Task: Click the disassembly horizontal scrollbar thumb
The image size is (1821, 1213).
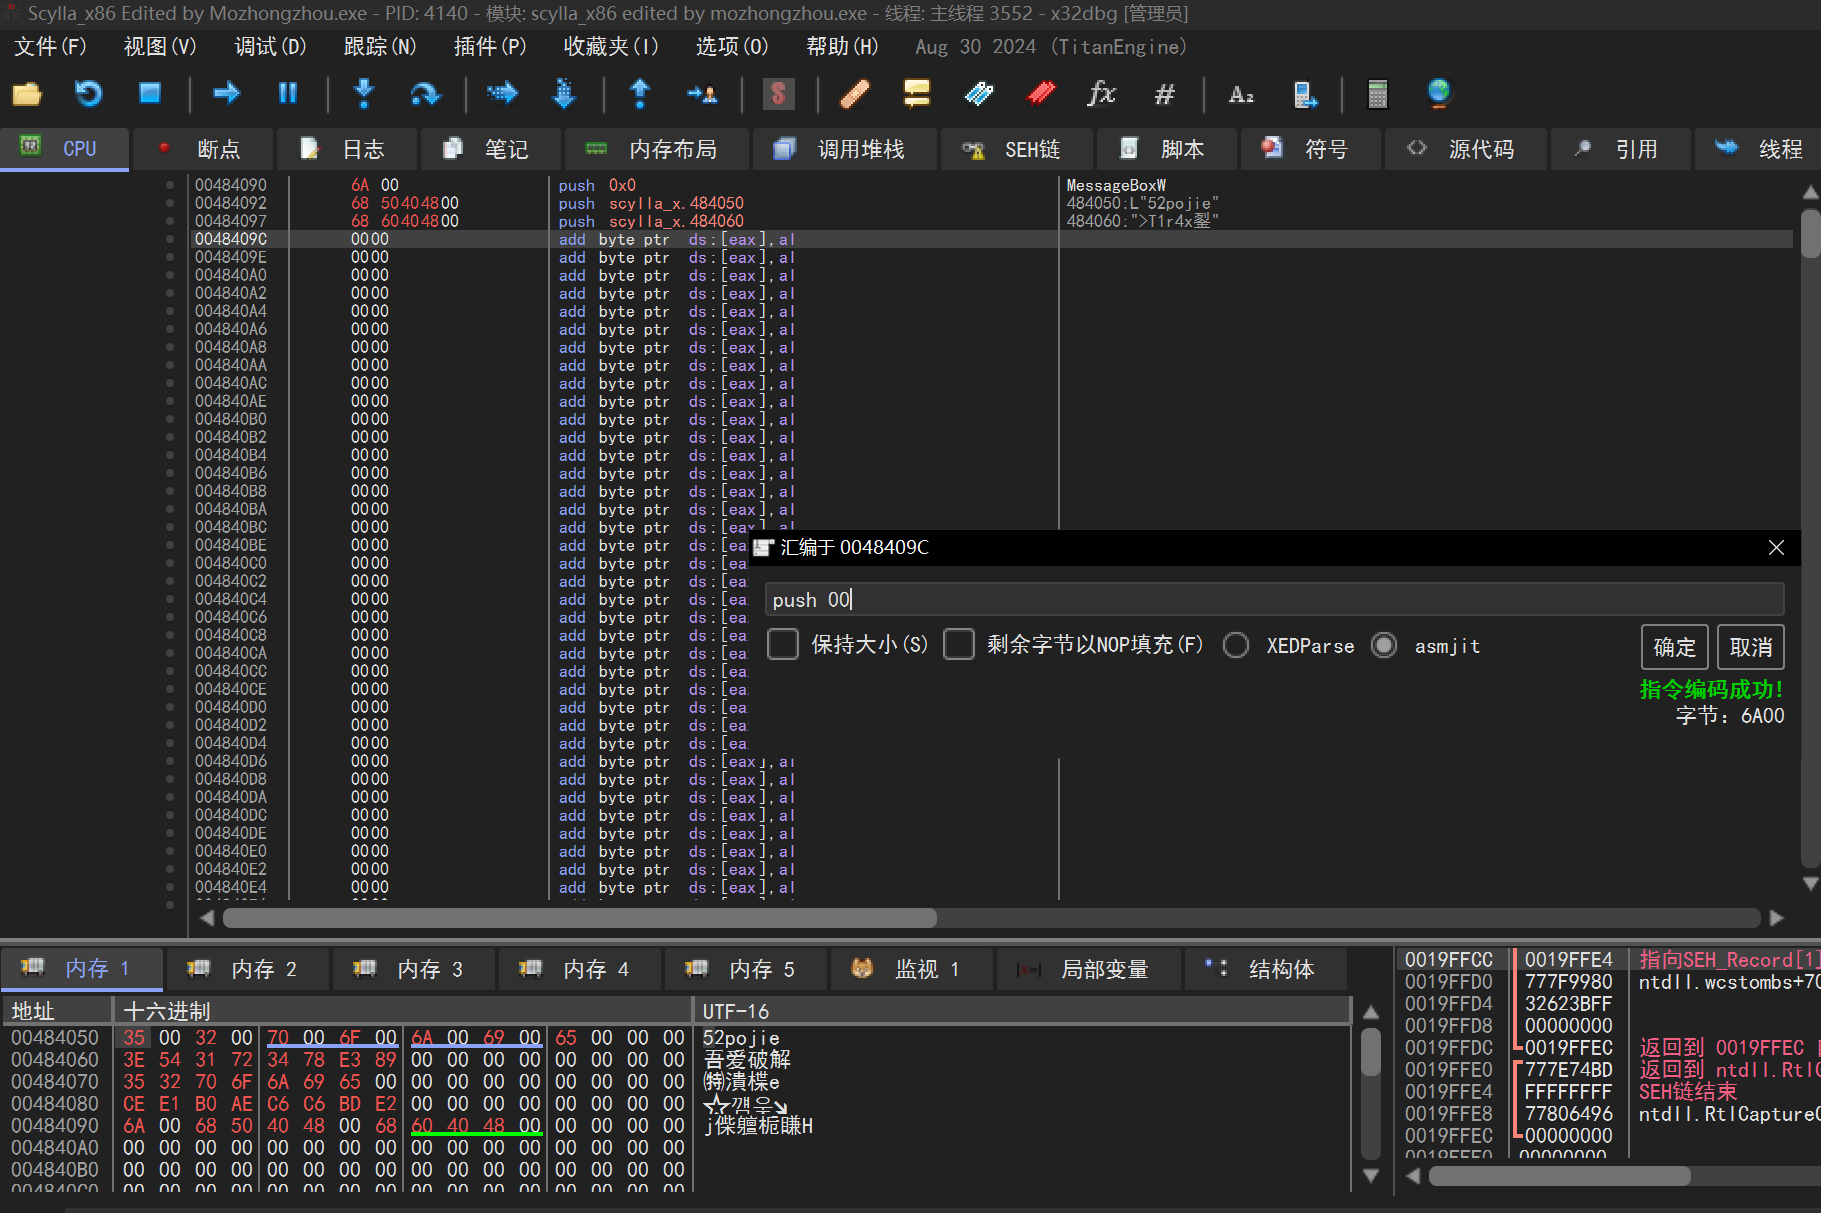Action: pos(580,918)
